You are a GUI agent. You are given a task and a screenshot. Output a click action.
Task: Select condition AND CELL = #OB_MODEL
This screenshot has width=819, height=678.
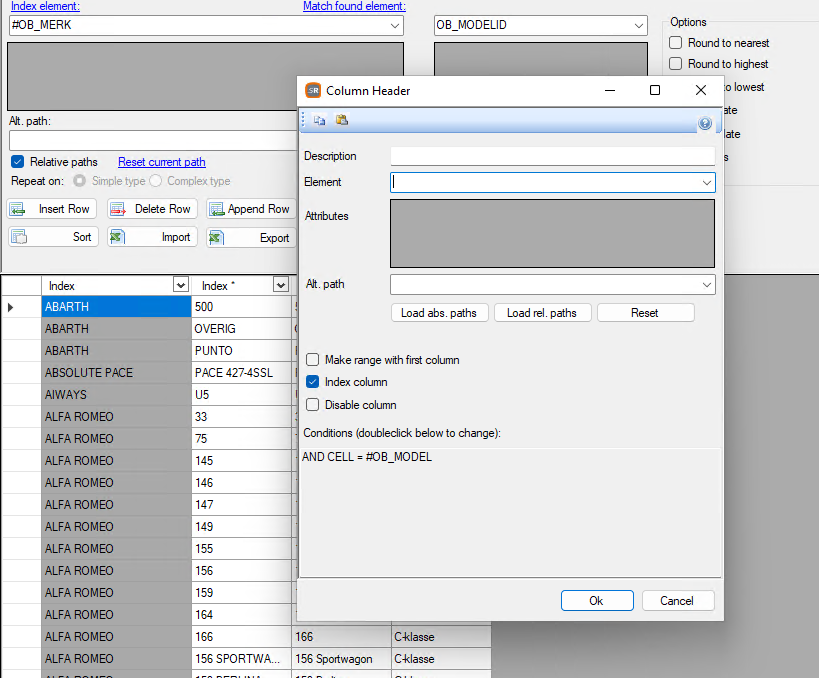click(367, 457)
